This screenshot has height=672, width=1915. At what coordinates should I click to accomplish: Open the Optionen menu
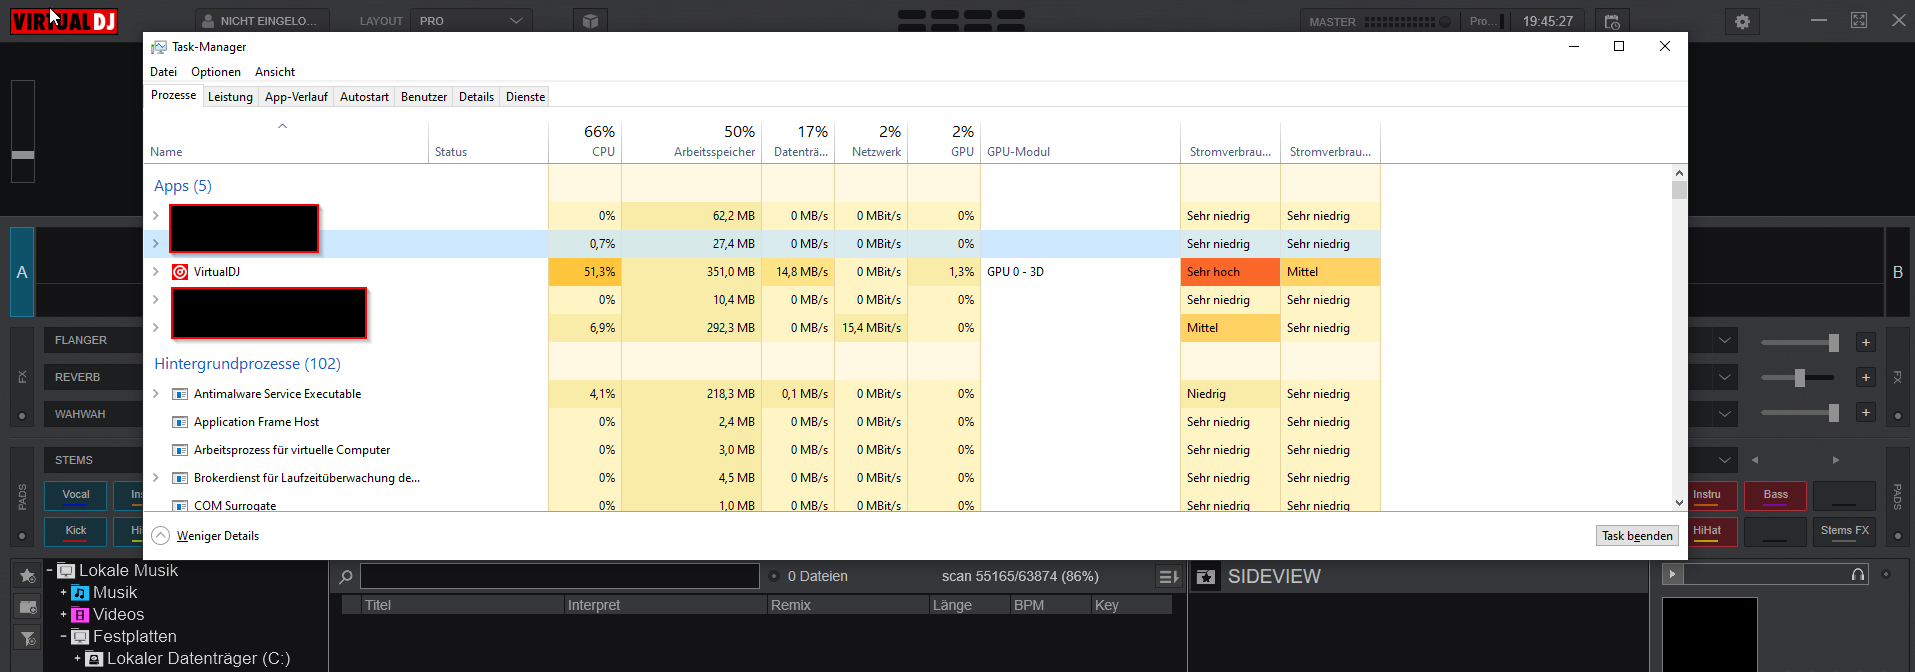point(216,72)
